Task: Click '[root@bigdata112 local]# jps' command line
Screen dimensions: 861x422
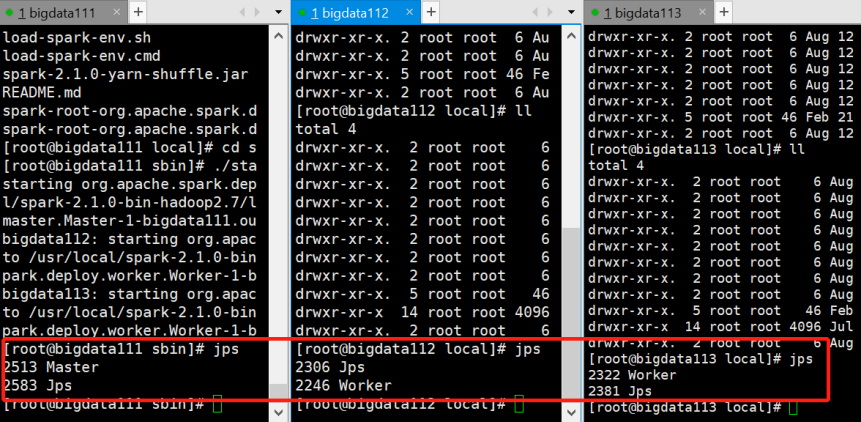Action: (418, 349)
